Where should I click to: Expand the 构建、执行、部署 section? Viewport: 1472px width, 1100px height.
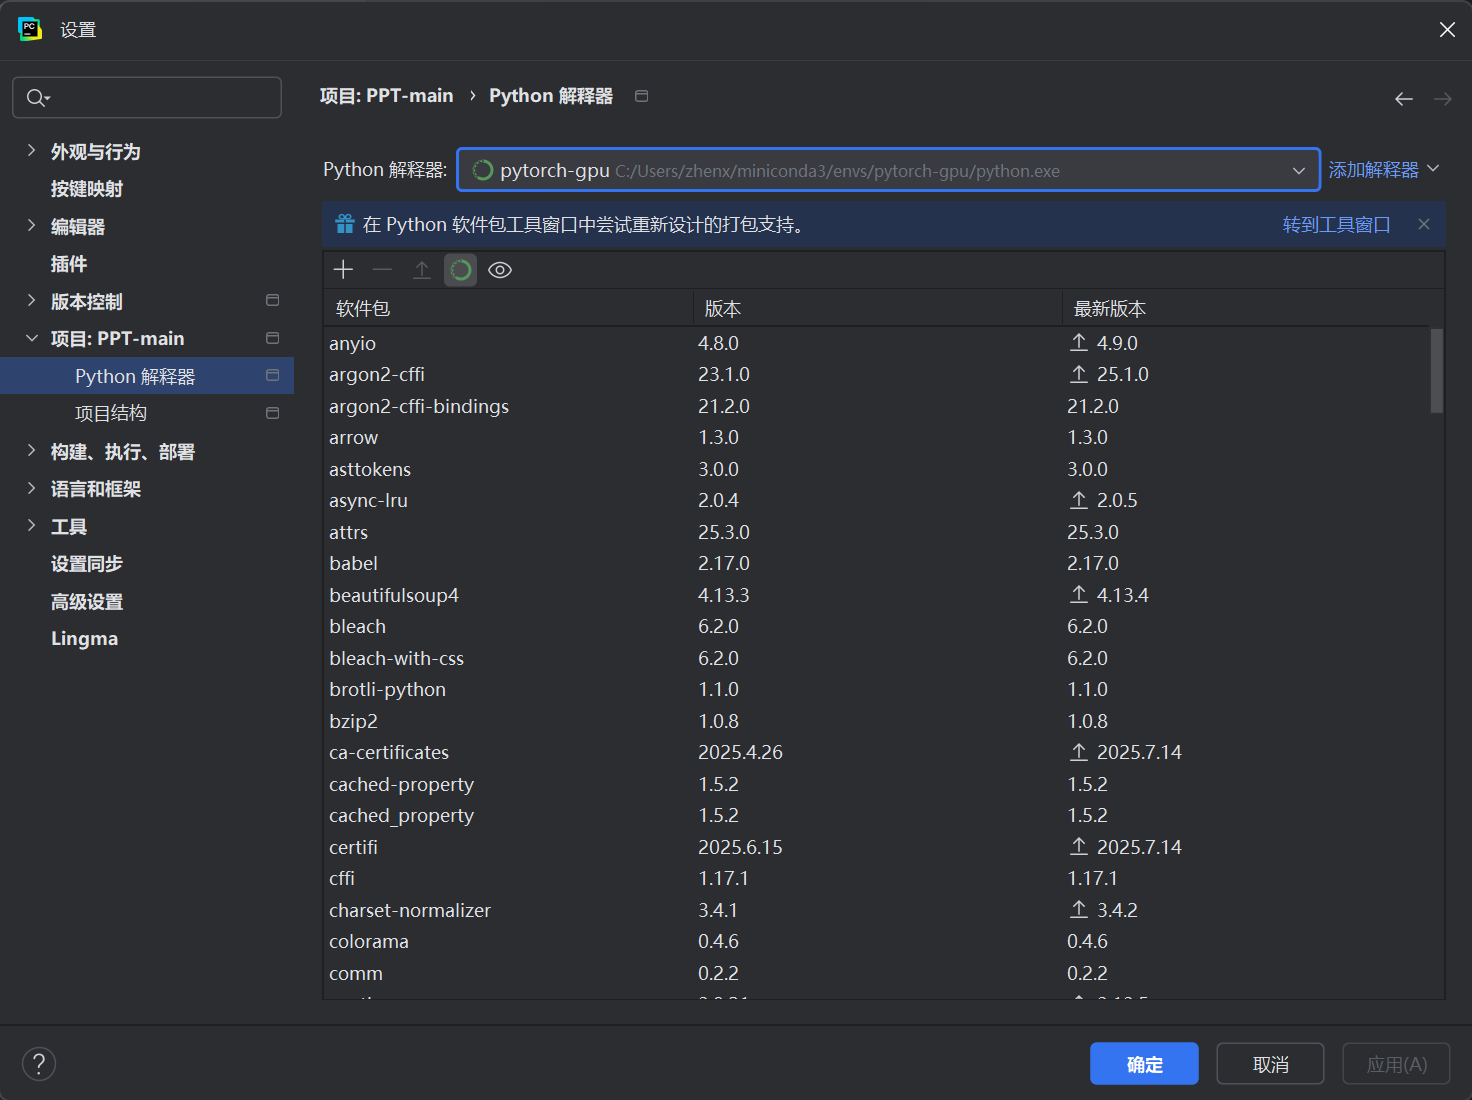pos(31,451)
